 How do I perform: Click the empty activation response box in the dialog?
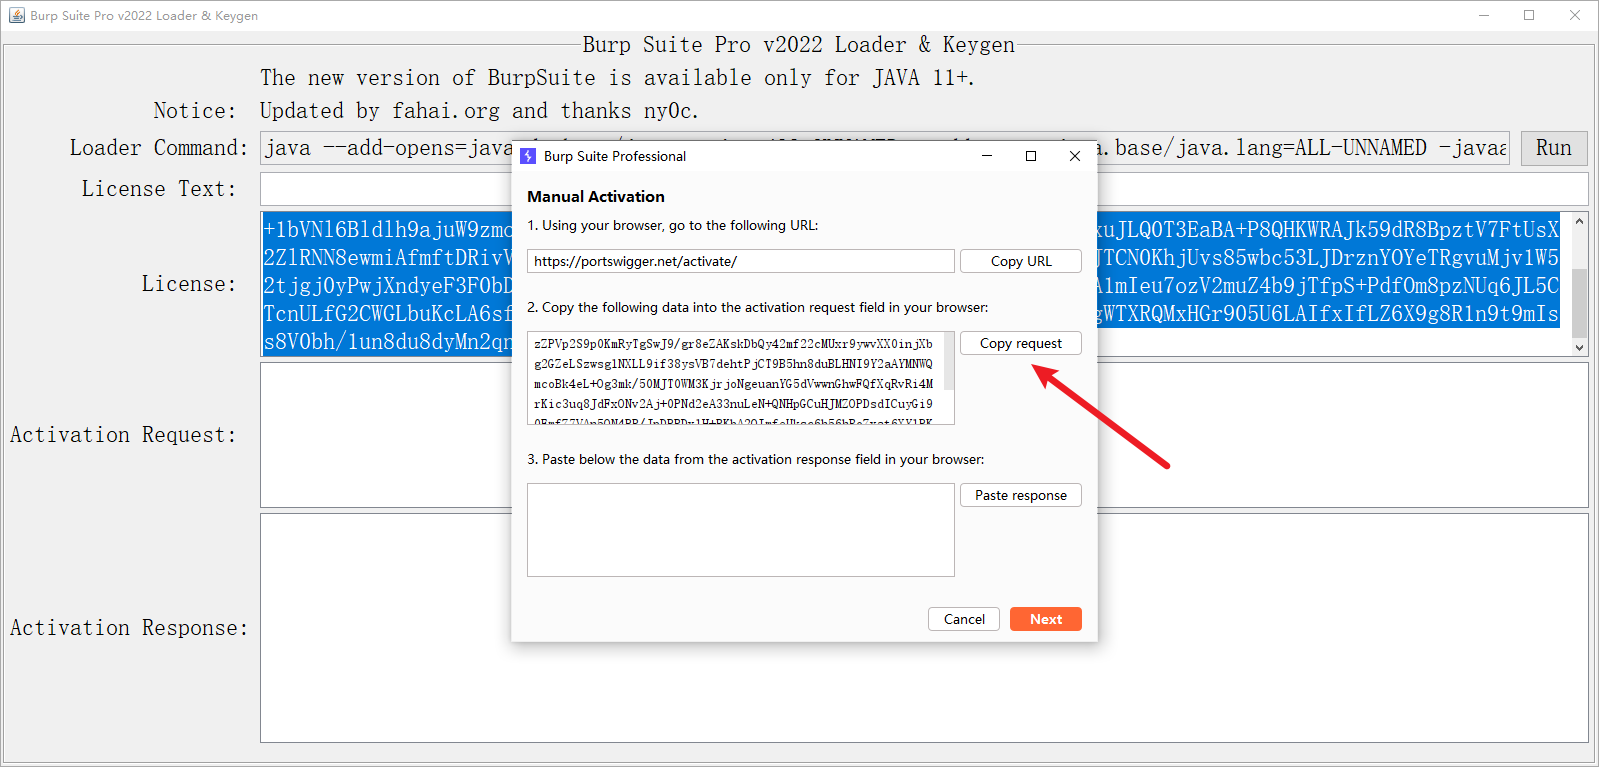point(741,530)
